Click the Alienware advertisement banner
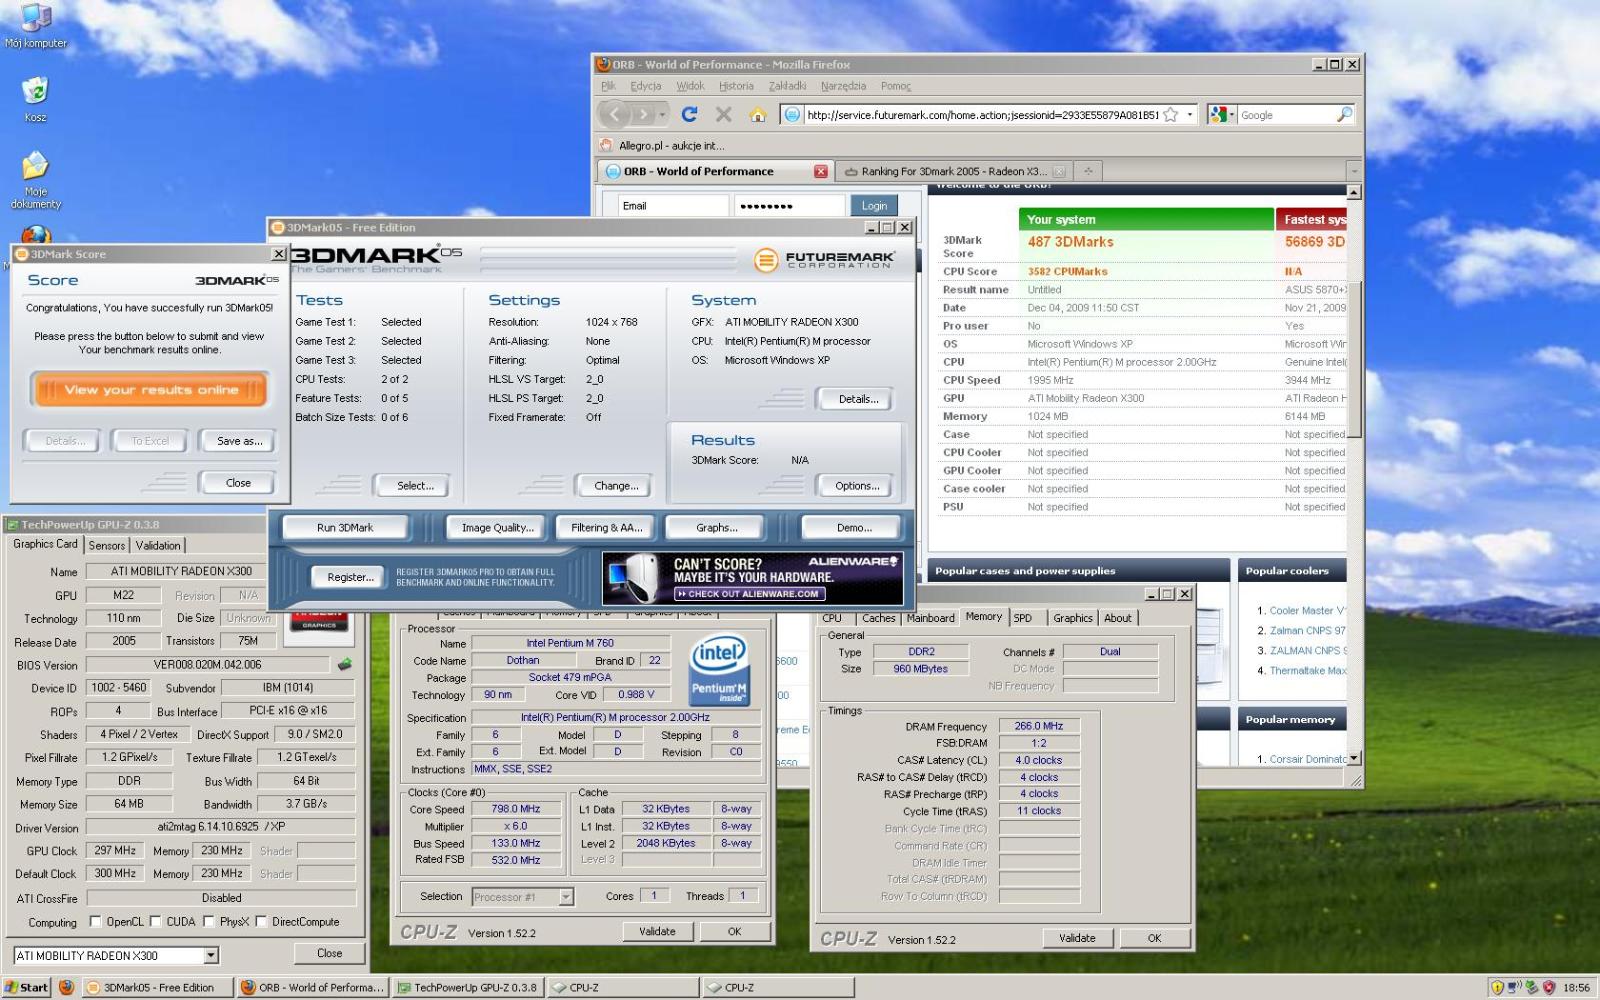Viewport: 1600px width, 1000px height. coord(752,577)
